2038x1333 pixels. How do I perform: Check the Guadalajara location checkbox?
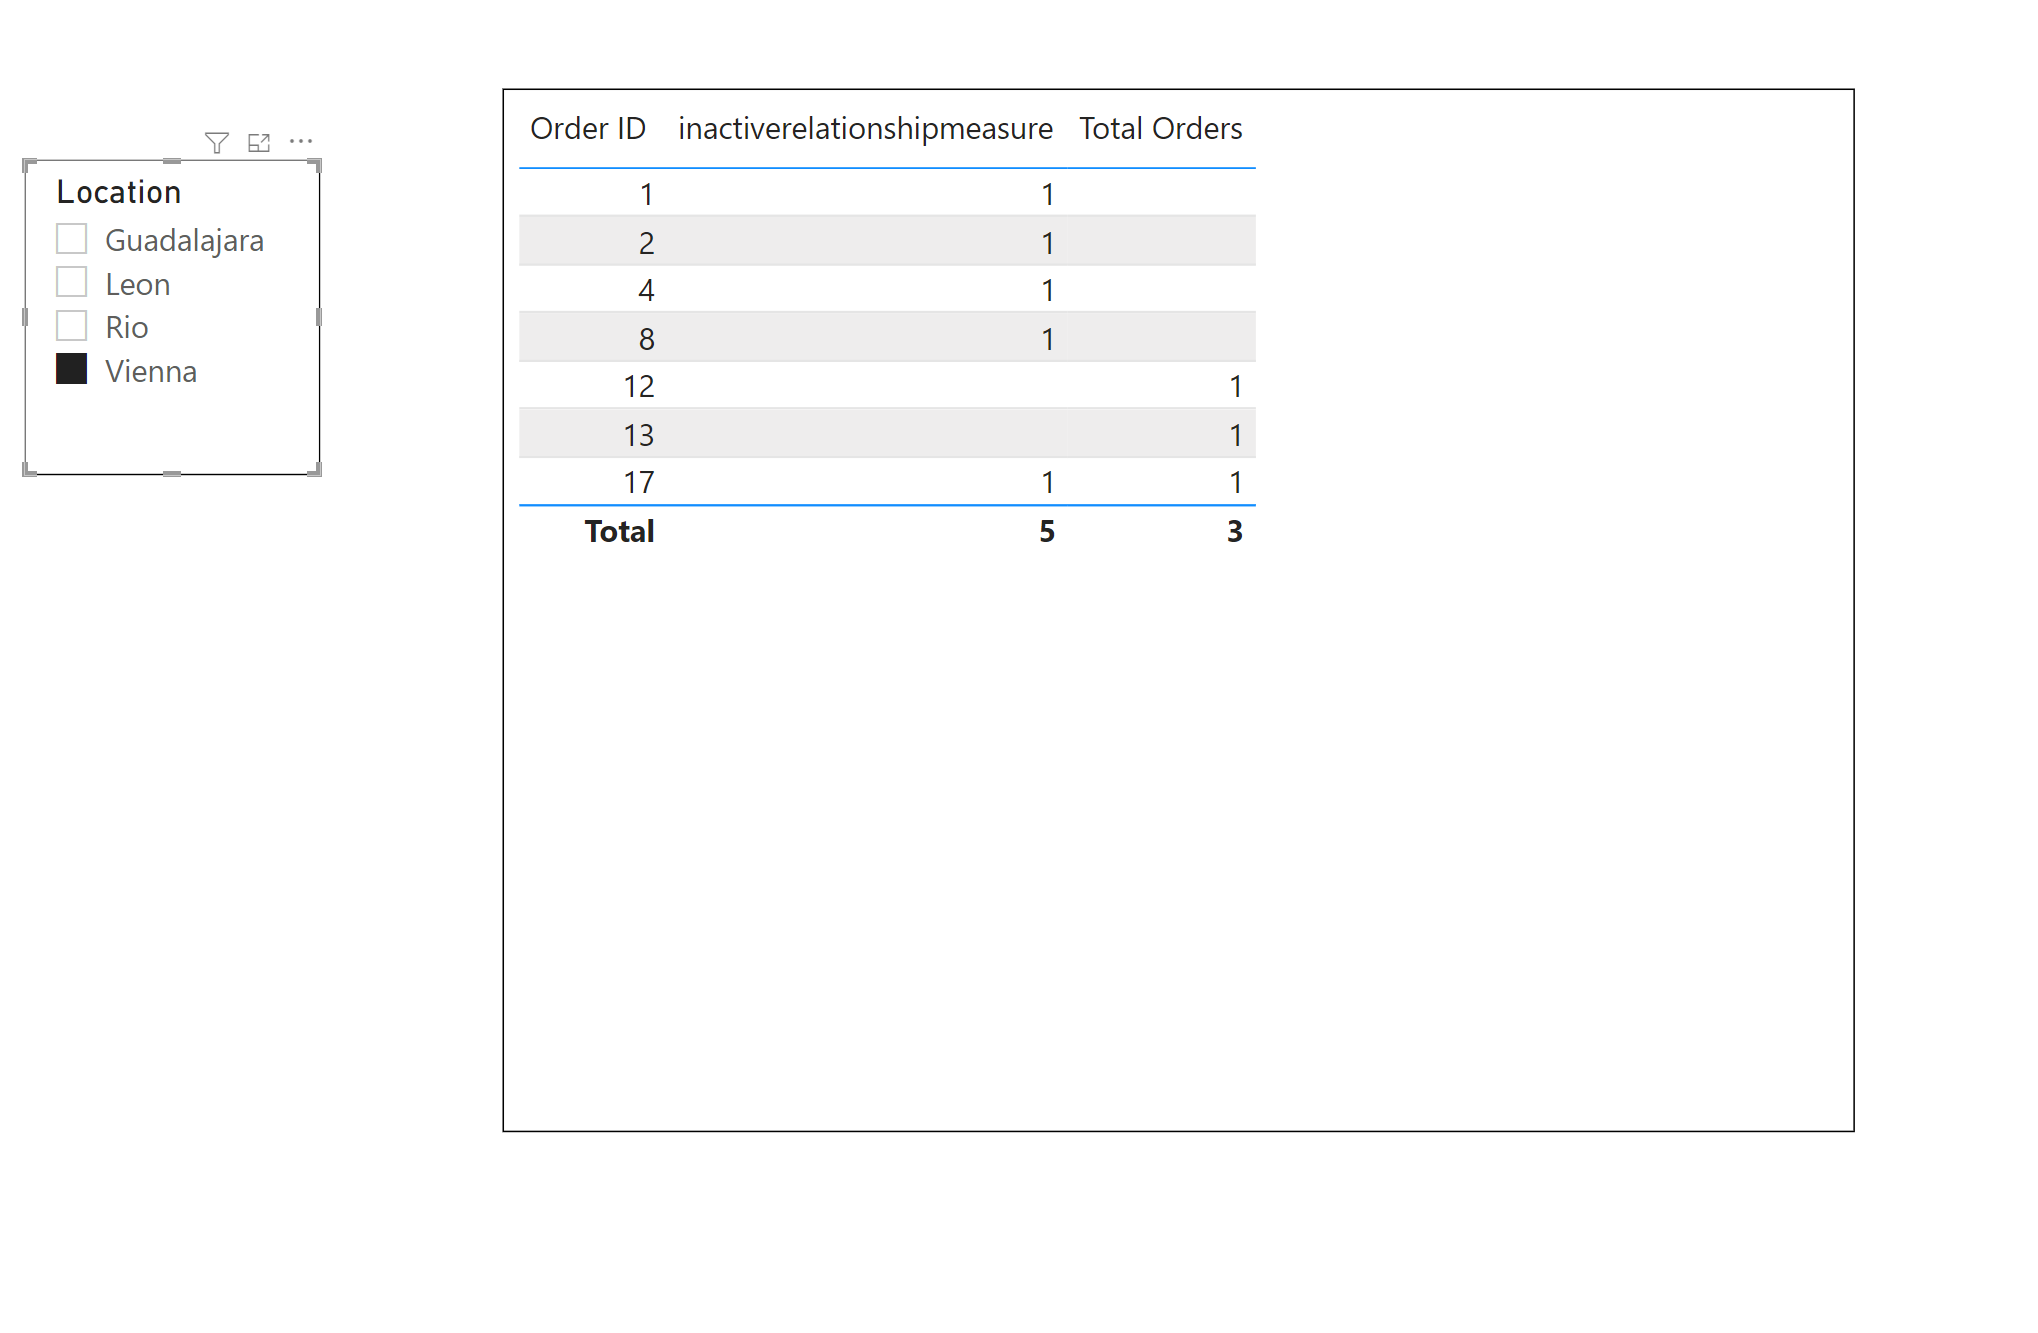pyautogui.click(x=72, y=239)
